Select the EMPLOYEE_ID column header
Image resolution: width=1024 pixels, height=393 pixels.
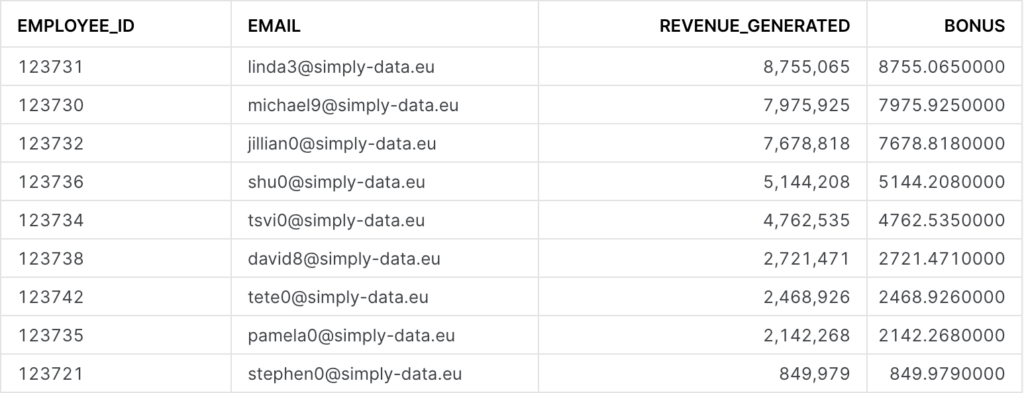click(x=116, y=24)
